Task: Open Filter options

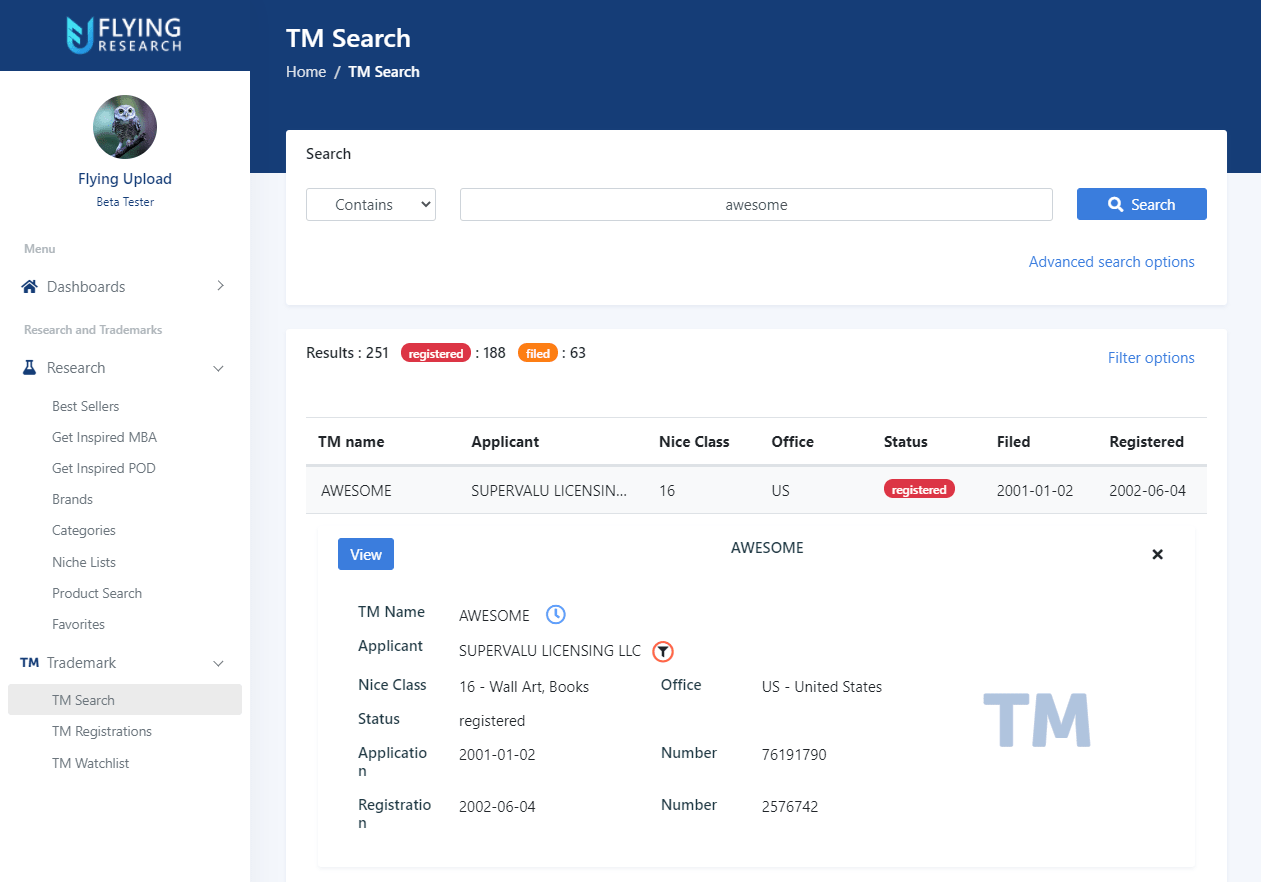Action: tap(1151, 358)
